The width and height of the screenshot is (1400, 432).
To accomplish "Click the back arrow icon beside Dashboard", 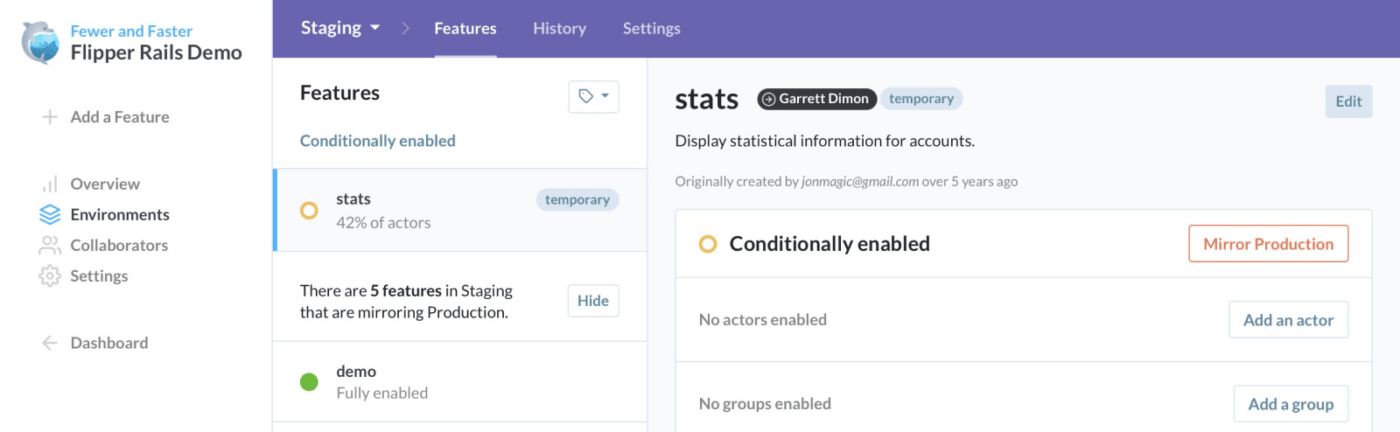I will coord(49,343).
